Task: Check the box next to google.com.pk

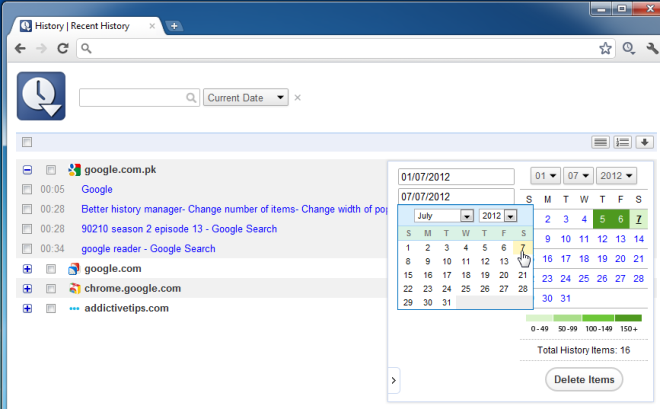Action: [x=51, y=171]
